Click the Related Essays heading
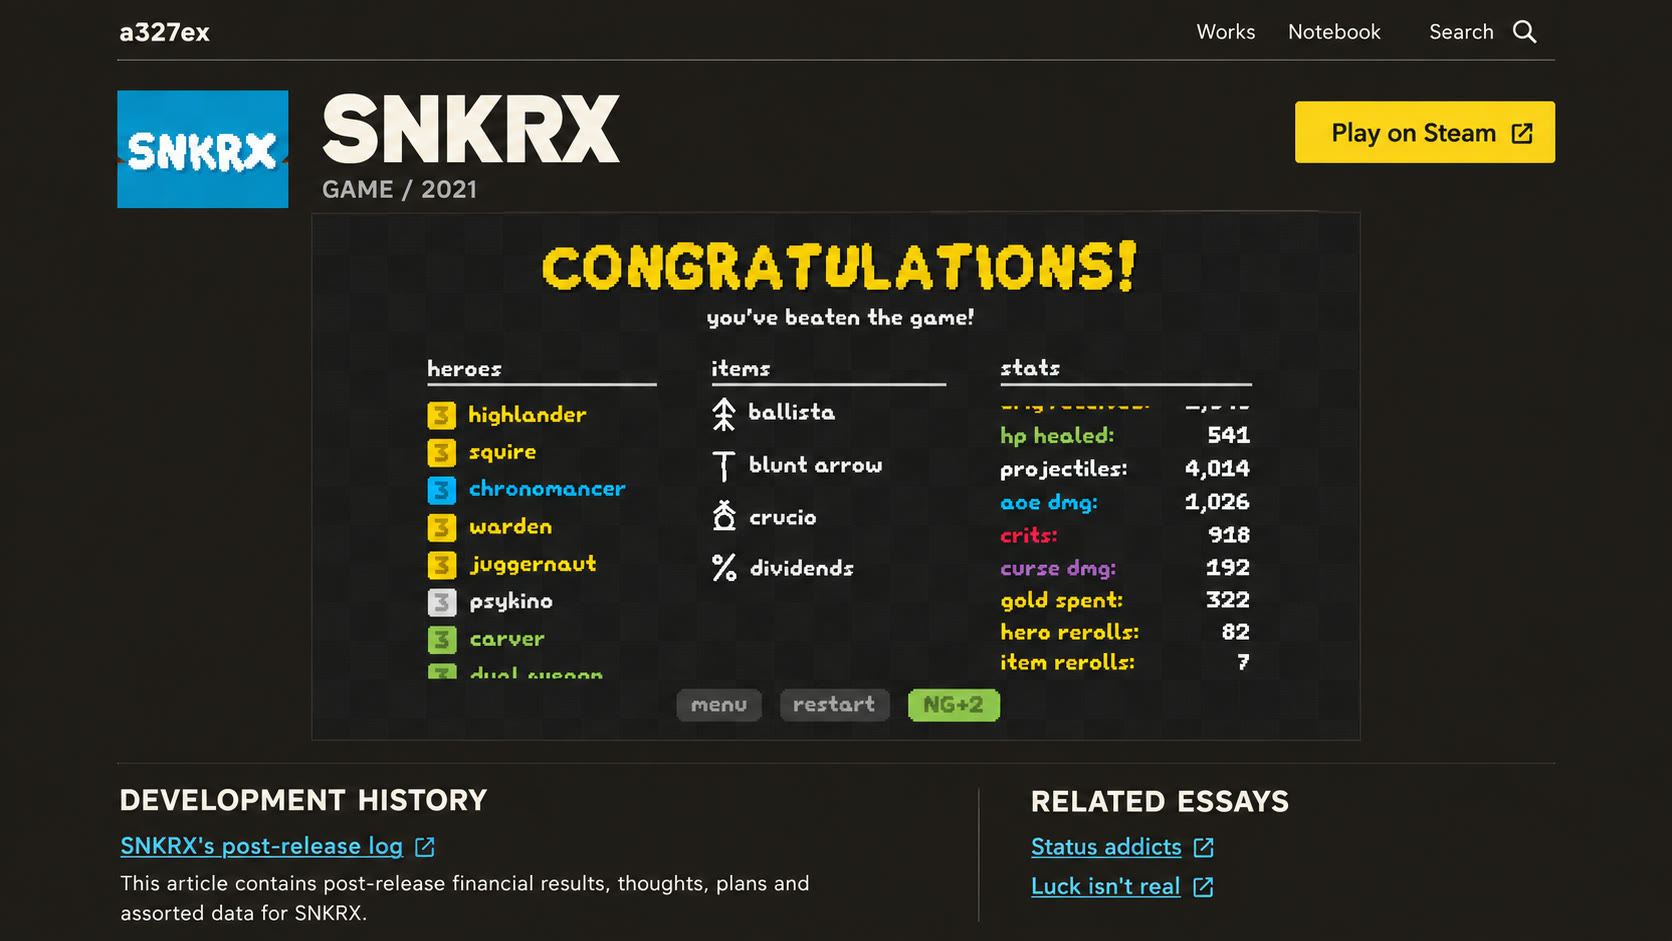 coord(1160,801)
